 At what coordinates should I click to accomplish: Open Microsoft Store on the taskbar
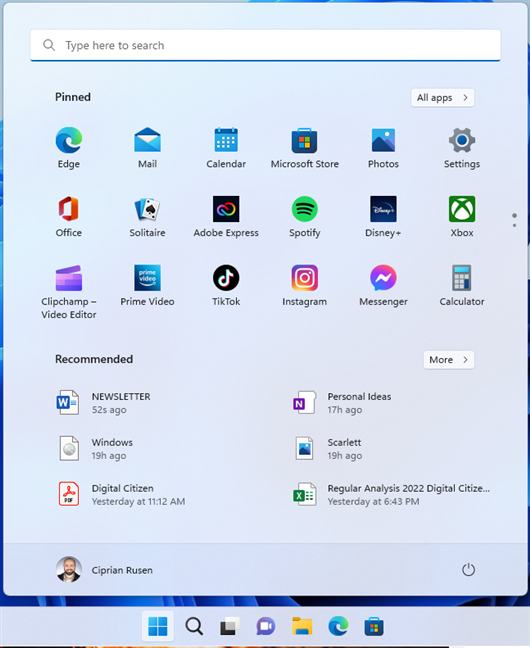click(x=374, y=627)
